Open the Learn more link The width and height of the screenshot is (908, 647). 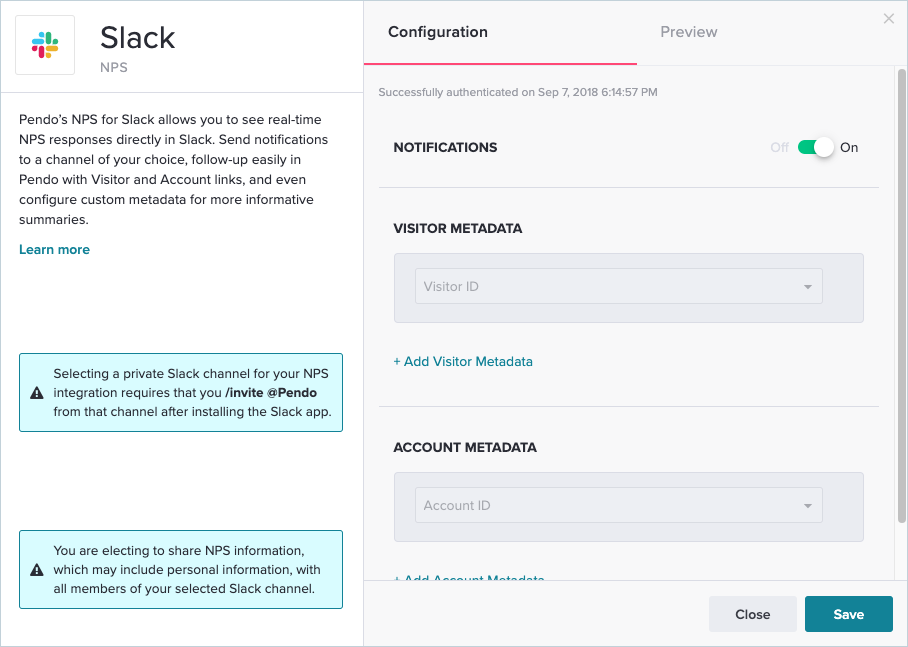pyautogui.click(x=54, y=249)
